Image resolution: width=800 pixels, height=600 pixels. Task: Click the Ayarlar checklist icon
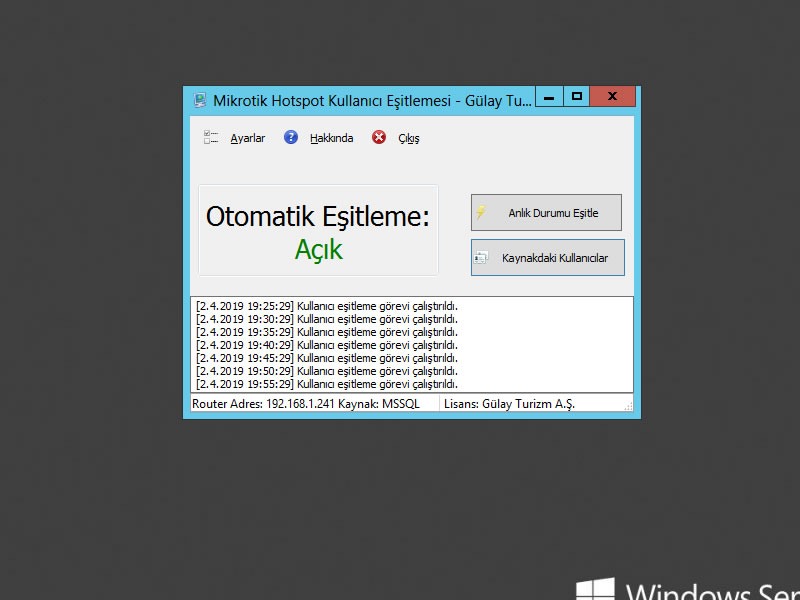[211, 138]
